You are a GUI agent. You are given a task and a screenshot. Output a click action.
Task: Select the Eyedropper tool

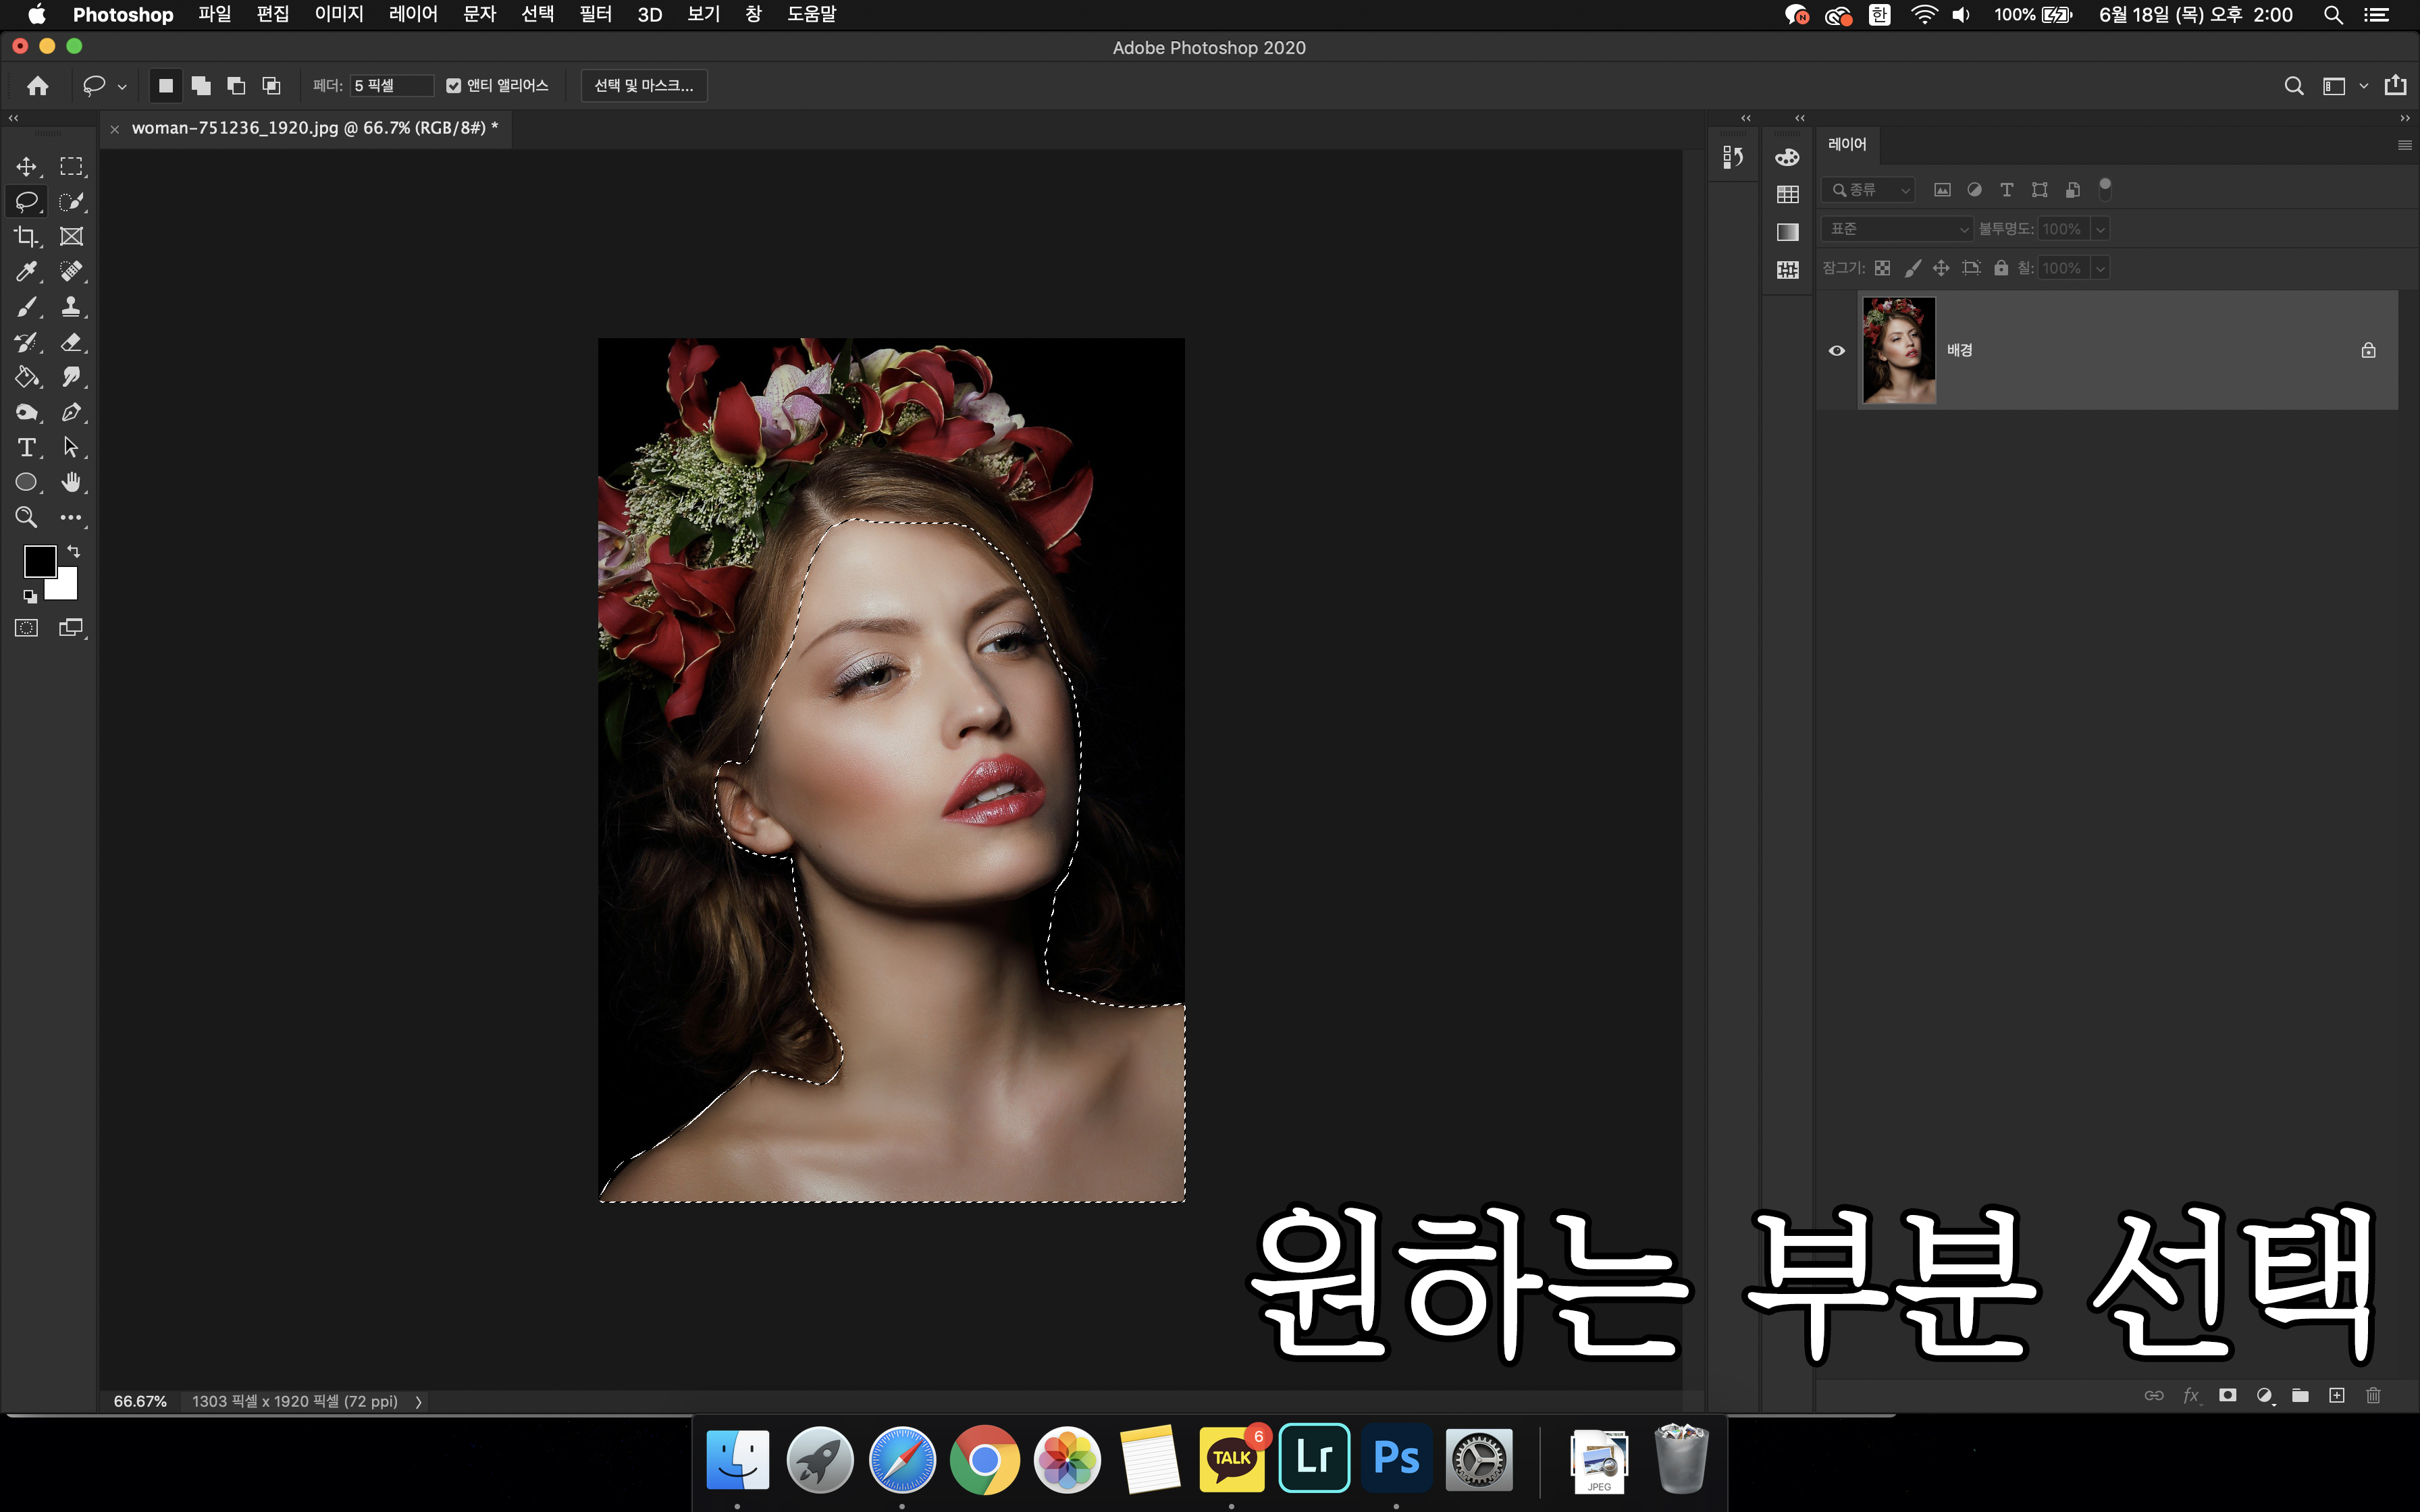click(x=26, y=272)
